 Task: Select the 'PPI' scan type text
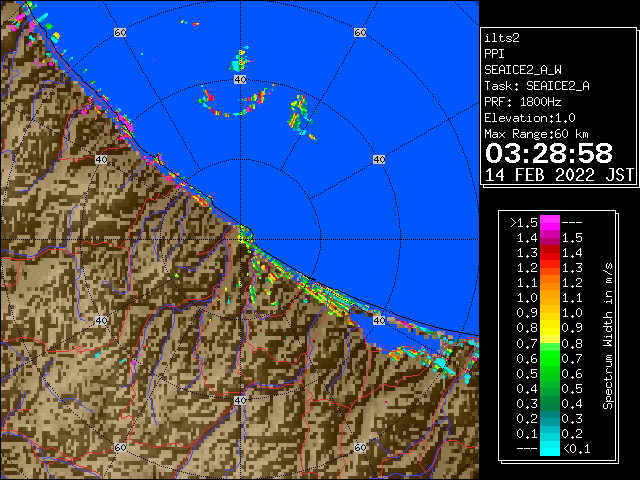(x=494, y=54)
